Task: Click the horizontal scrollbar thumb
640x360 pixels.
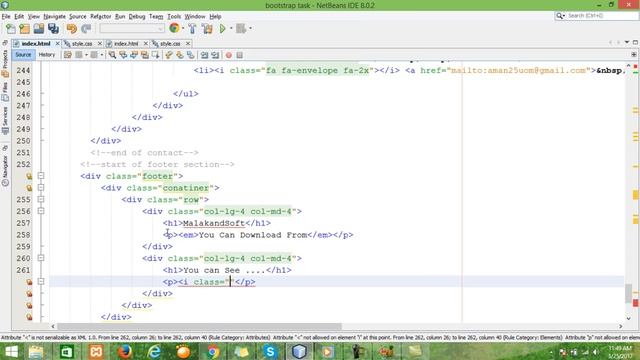Action: click(x=199, y=327)
